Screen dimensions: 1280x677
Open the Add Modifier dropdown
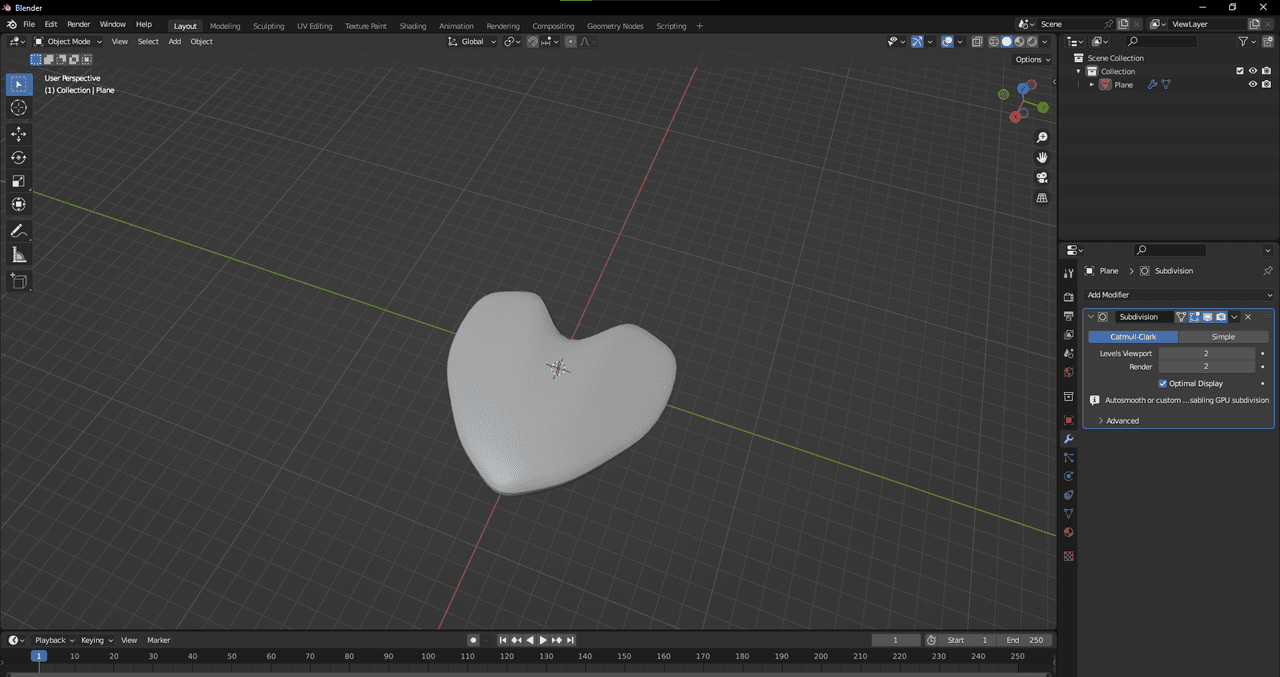pos(1179,295)
